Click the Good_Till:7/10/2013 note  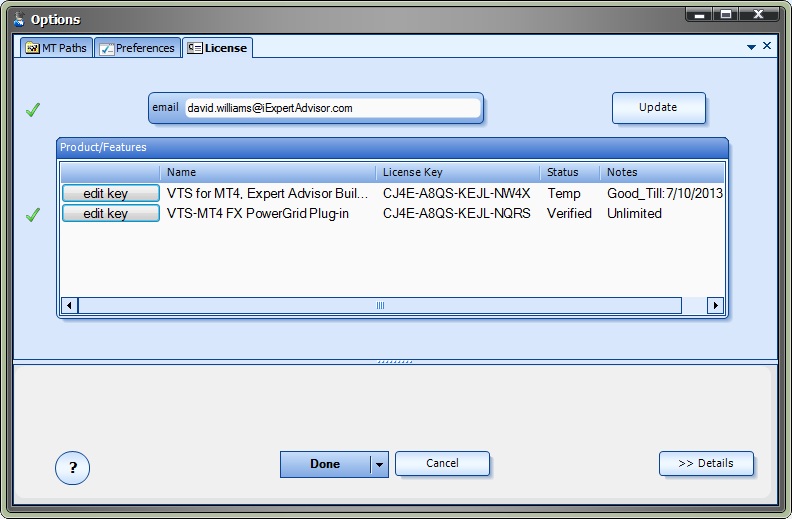[665, 193]
